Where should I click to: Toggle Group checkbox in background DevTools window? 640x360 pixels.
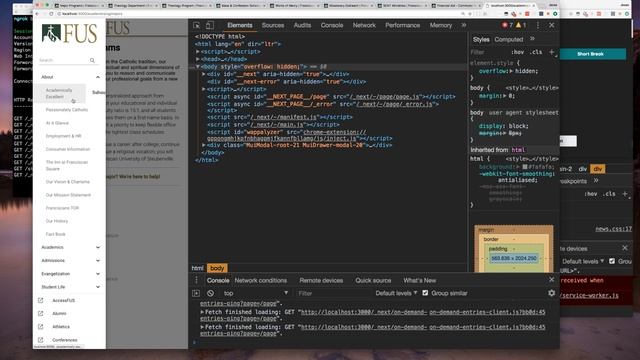click(x=612, y=261)
